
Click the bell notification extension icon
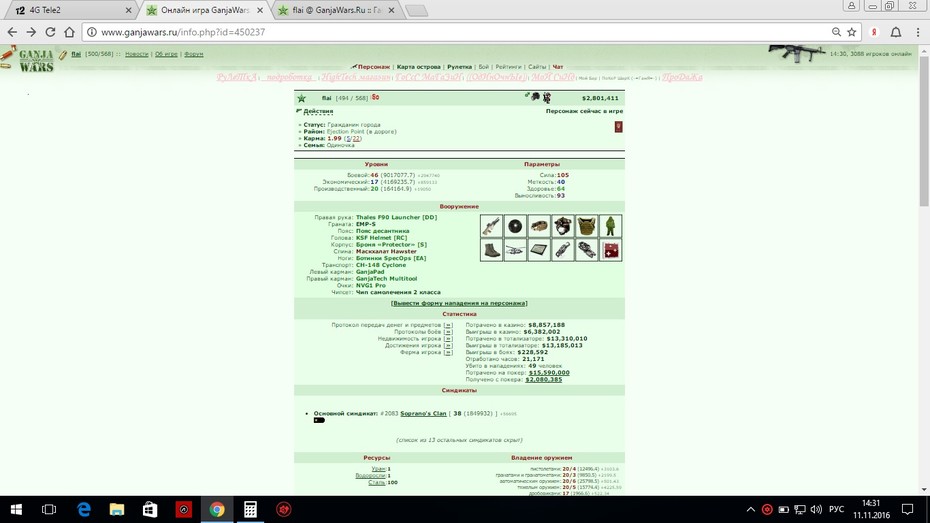point(896,32)
